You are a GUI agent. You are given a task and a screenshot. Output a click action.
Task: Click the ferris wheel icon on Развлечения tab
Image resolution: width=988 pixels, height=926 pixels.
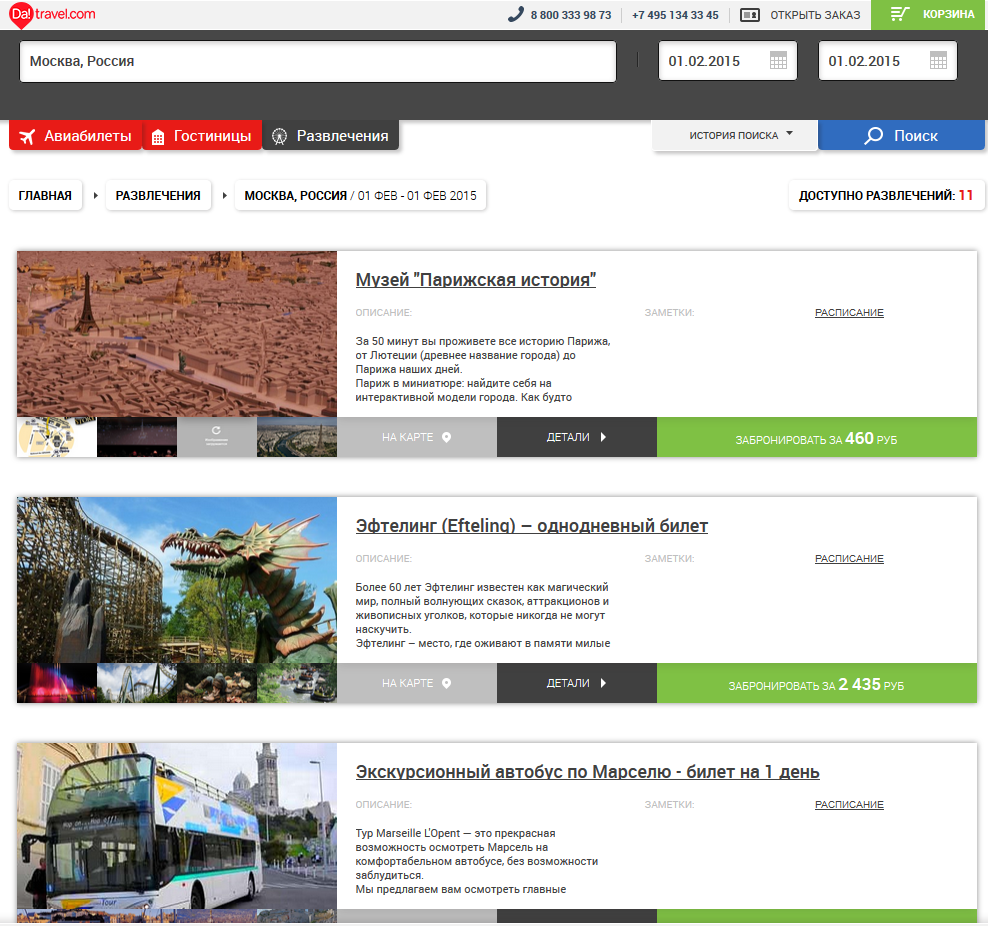click(x=279, y=136)
